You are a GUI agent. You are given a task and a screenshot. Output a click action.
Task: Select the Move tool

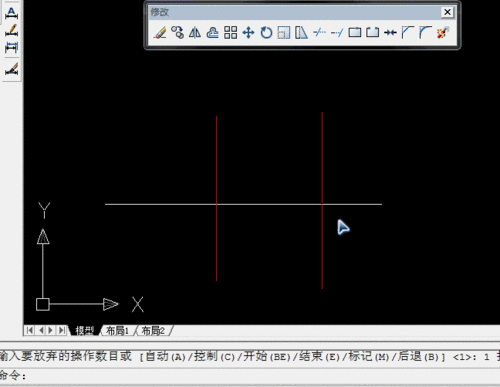pos(248,33)
